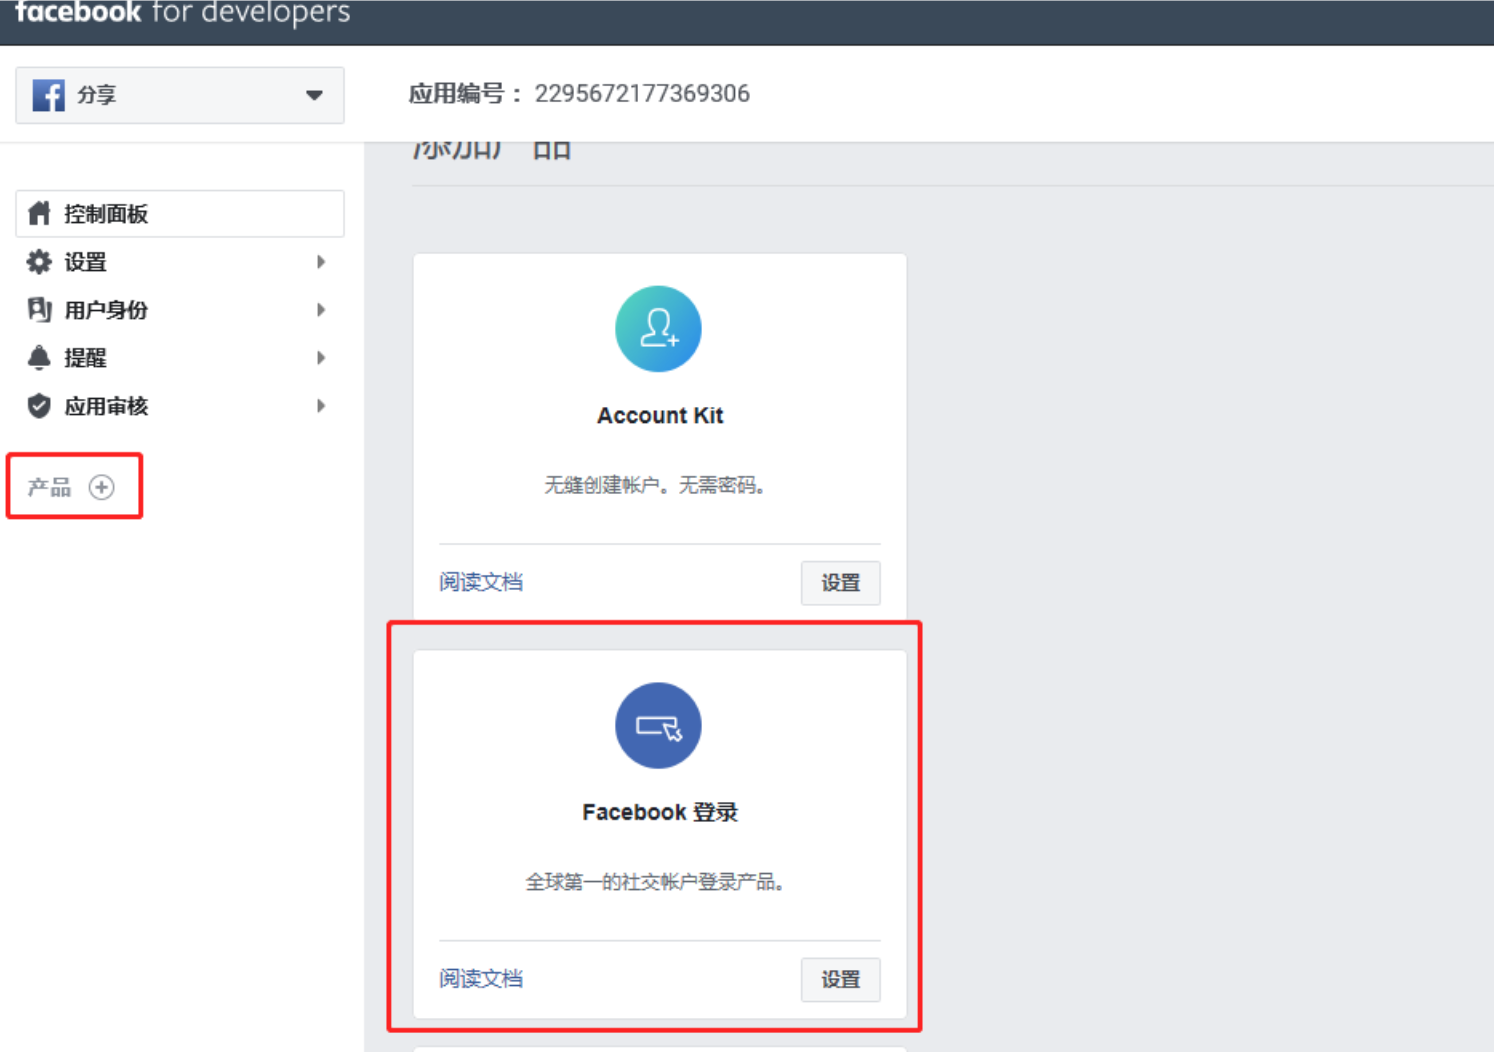Viewport: 1494px width, 1052px height.
Task: Open 控制面板 from the sidebar menu
Action: (104, 212)
